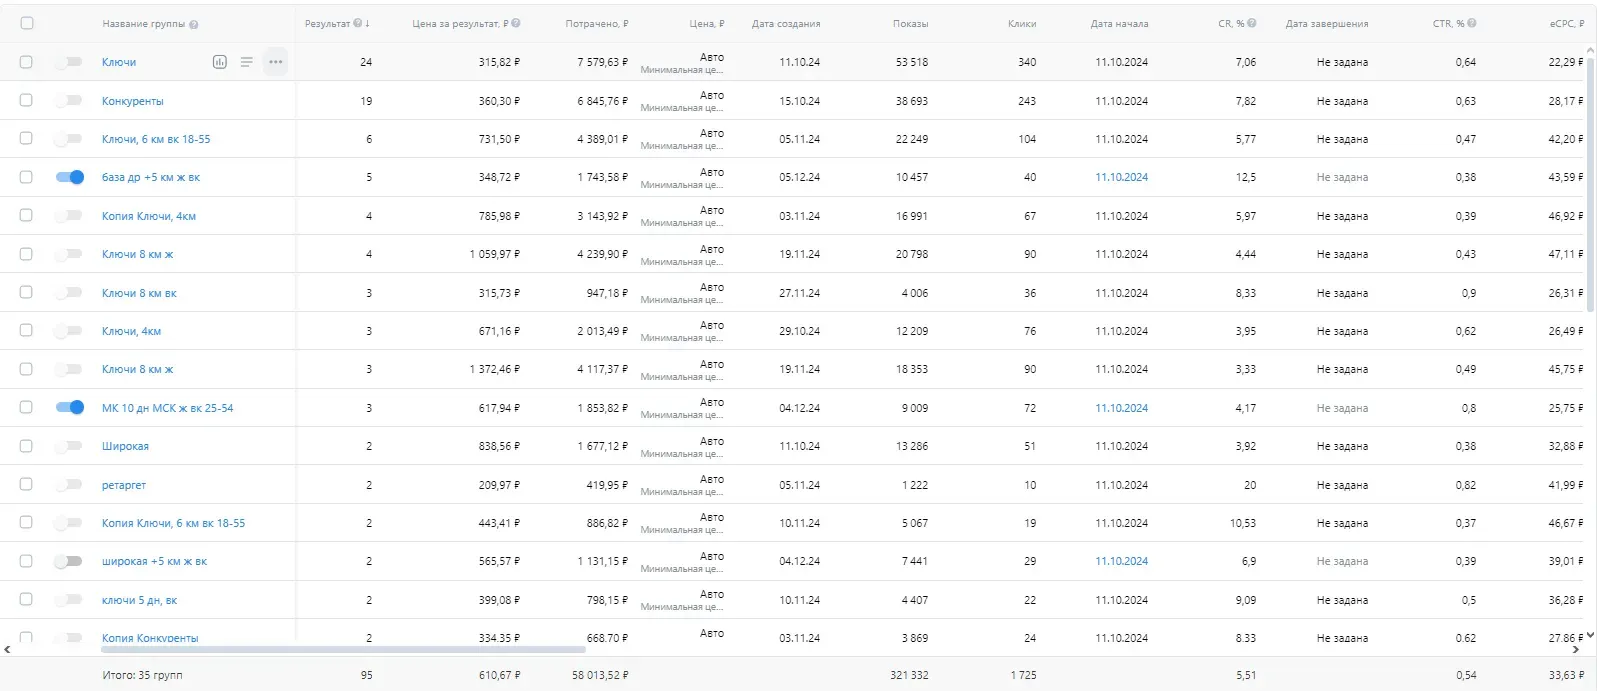Disable the 'база др +5 км ж вк' toggle
This screenshot has width=1597, height=691.
tap(70, 177)
